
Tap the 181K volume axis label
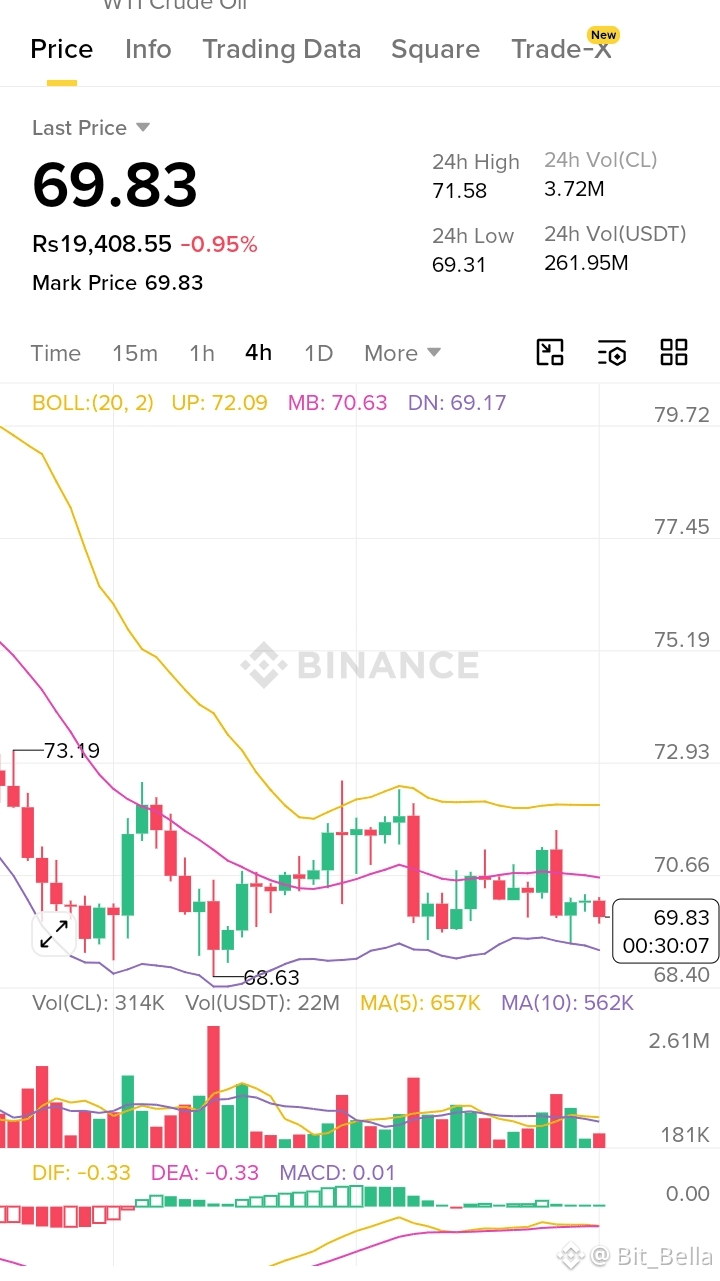point(685,1135)
